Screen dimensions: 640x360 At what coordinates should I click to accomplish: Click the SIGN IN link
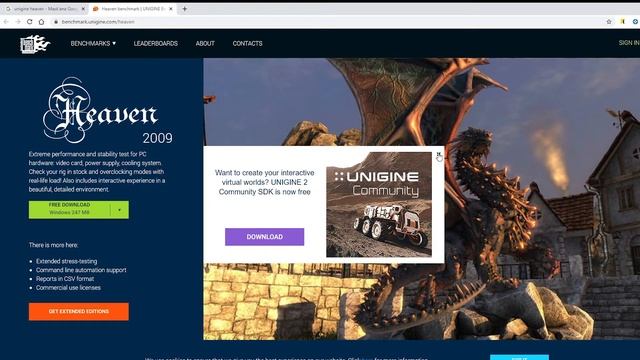(x=629, y=42)
